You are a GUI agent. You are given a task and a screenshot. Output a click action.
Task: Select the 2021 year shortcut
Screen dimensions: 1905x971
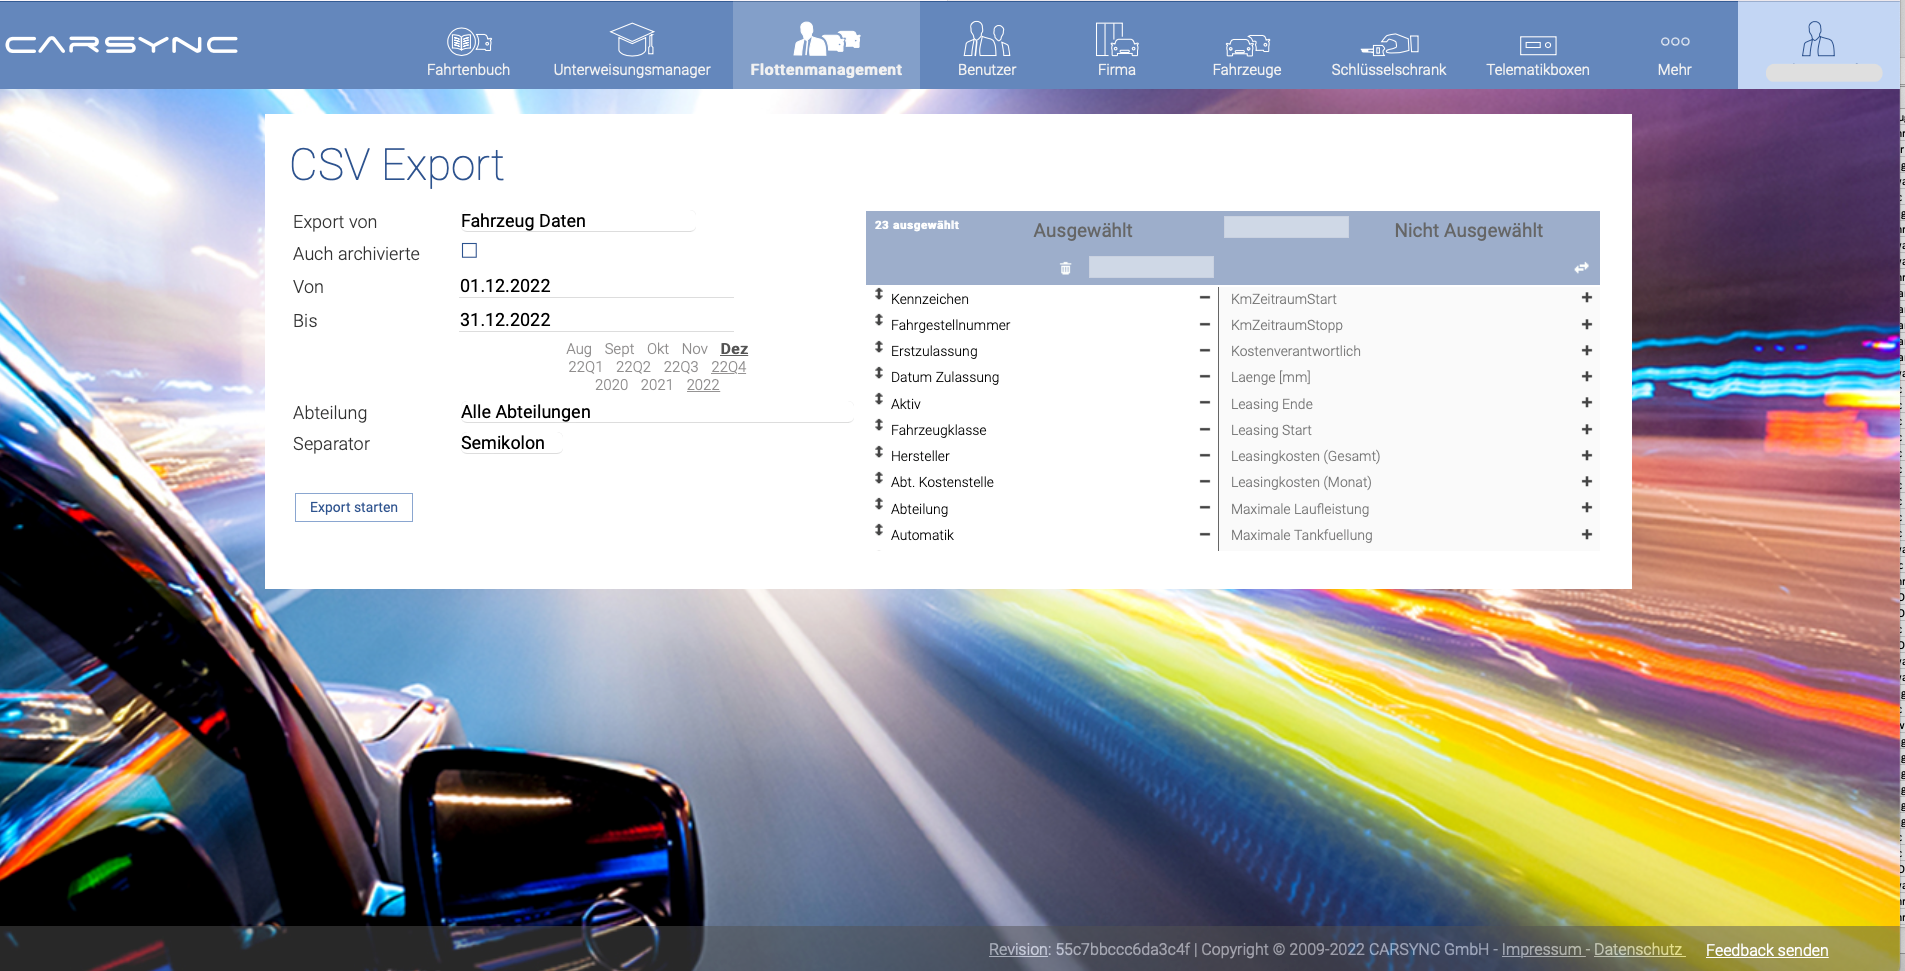pyautogui.click(x=657, y=385)
